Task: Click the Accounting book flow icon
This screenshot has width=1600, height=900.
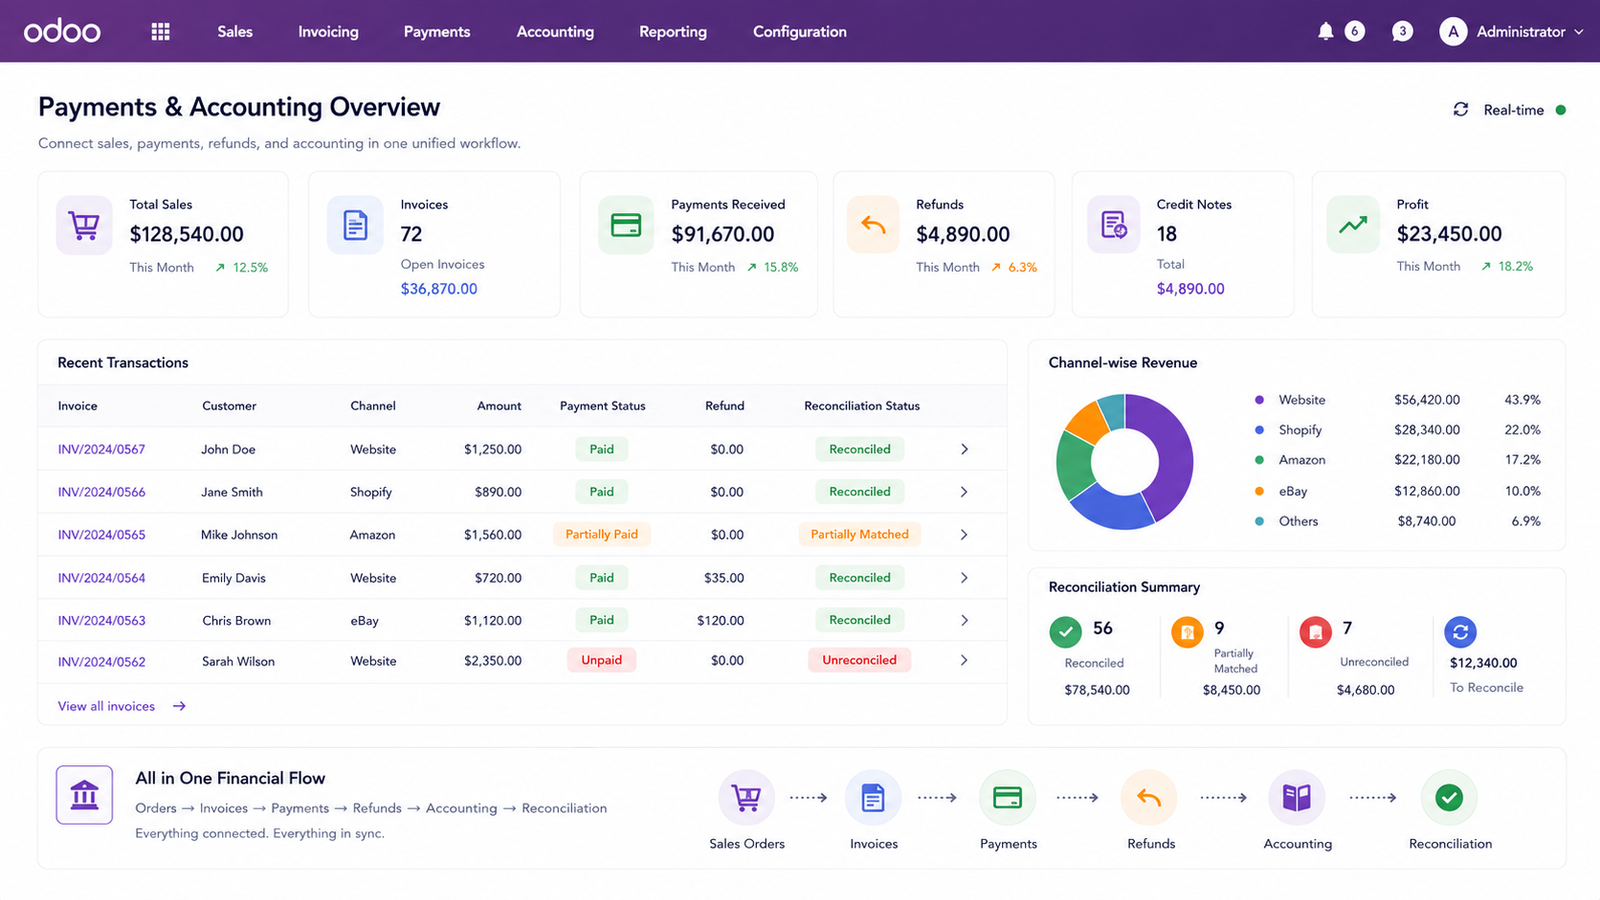Action: click(x=1297, y=798)
